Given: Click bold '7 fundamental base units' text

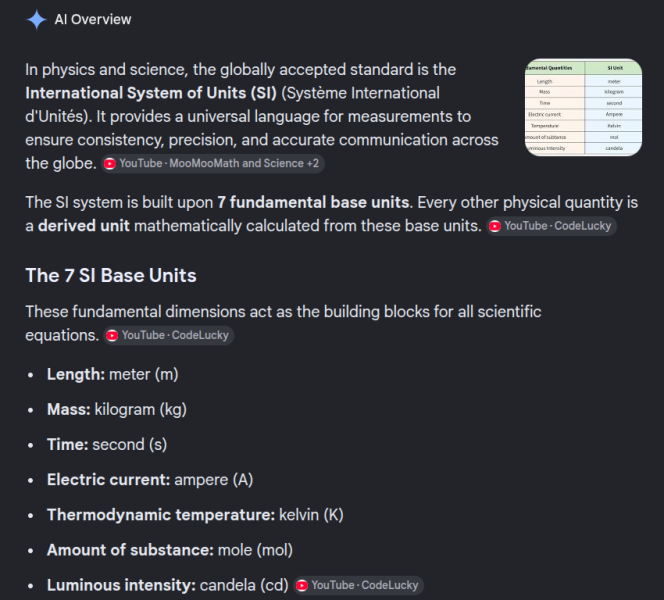Looking at the screenshot, I should pyautogui.click(x=313, y=202).
